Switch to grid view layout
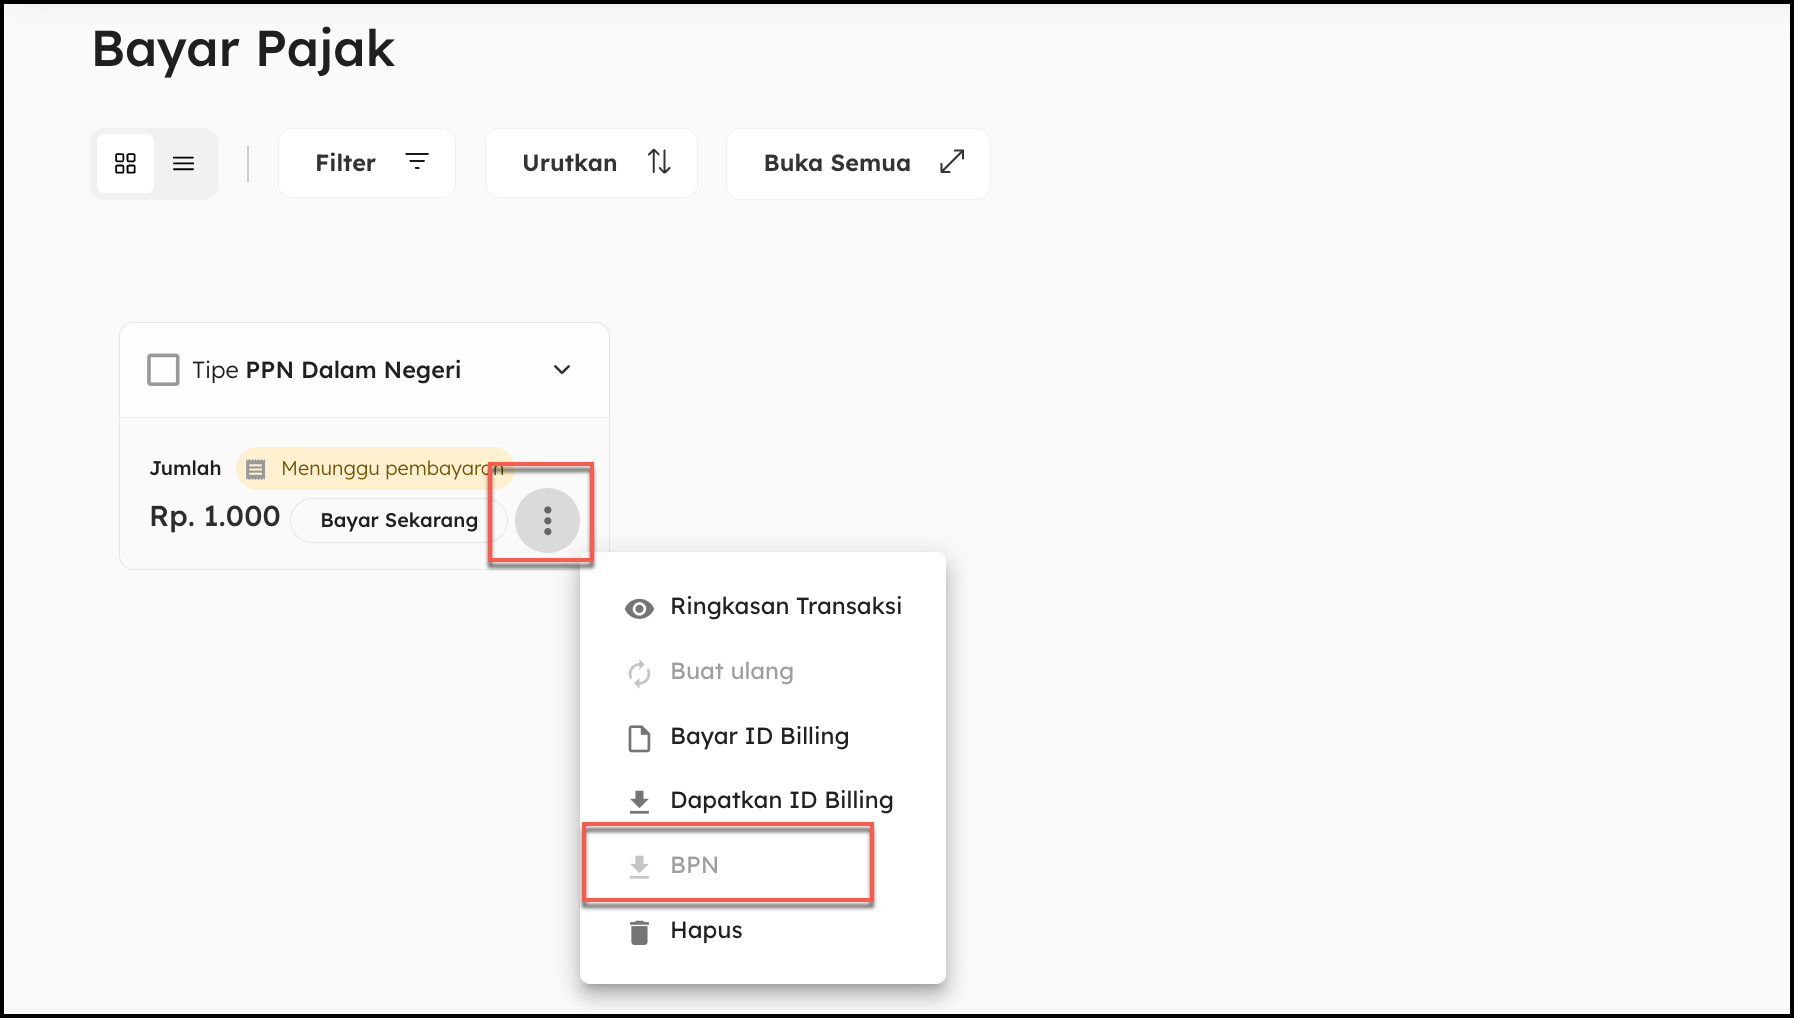Image resolution: width=1794 pixels, height=1018 pixels. tap(125, 163)
